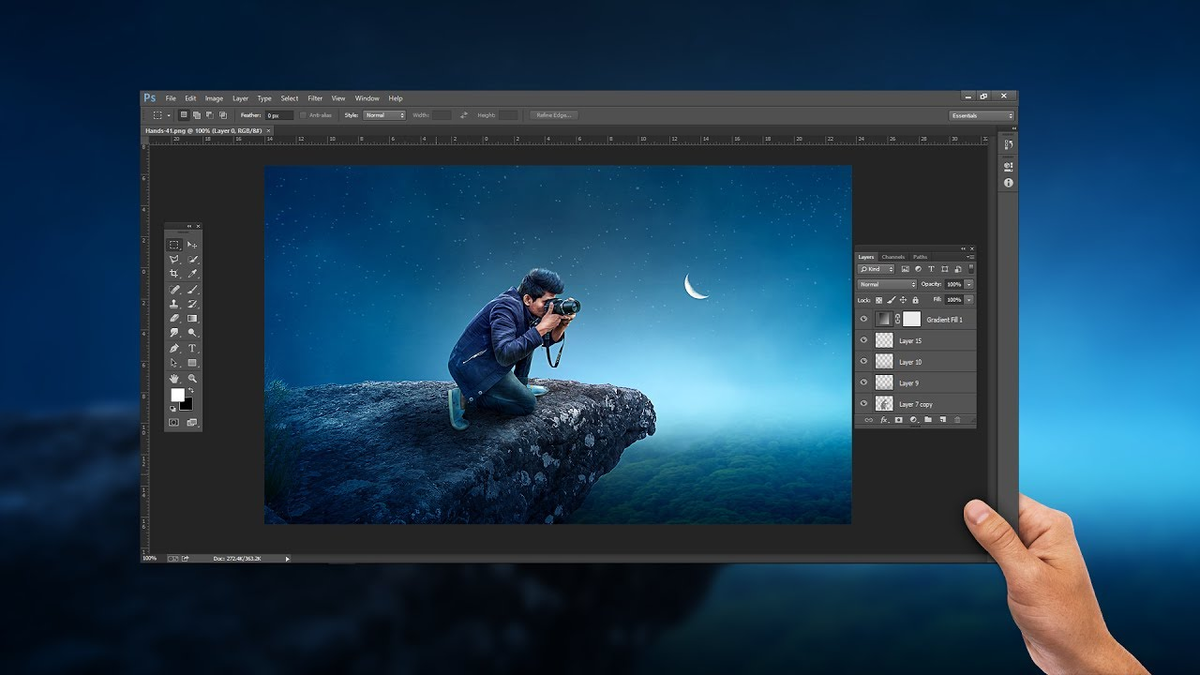
Task: Hide the Gradient Fill 1 layer
Action: click(863, 319)
